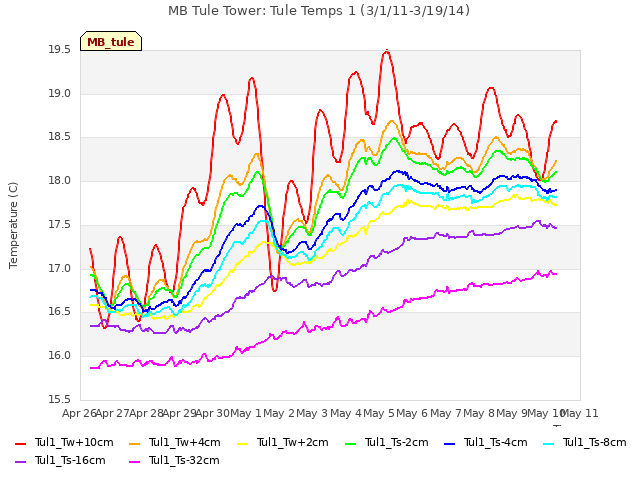Click the blue Tul1_Ts-4cm legend swatch
The width and height of the screenshot is (640, 480).
tap(449, 443)
